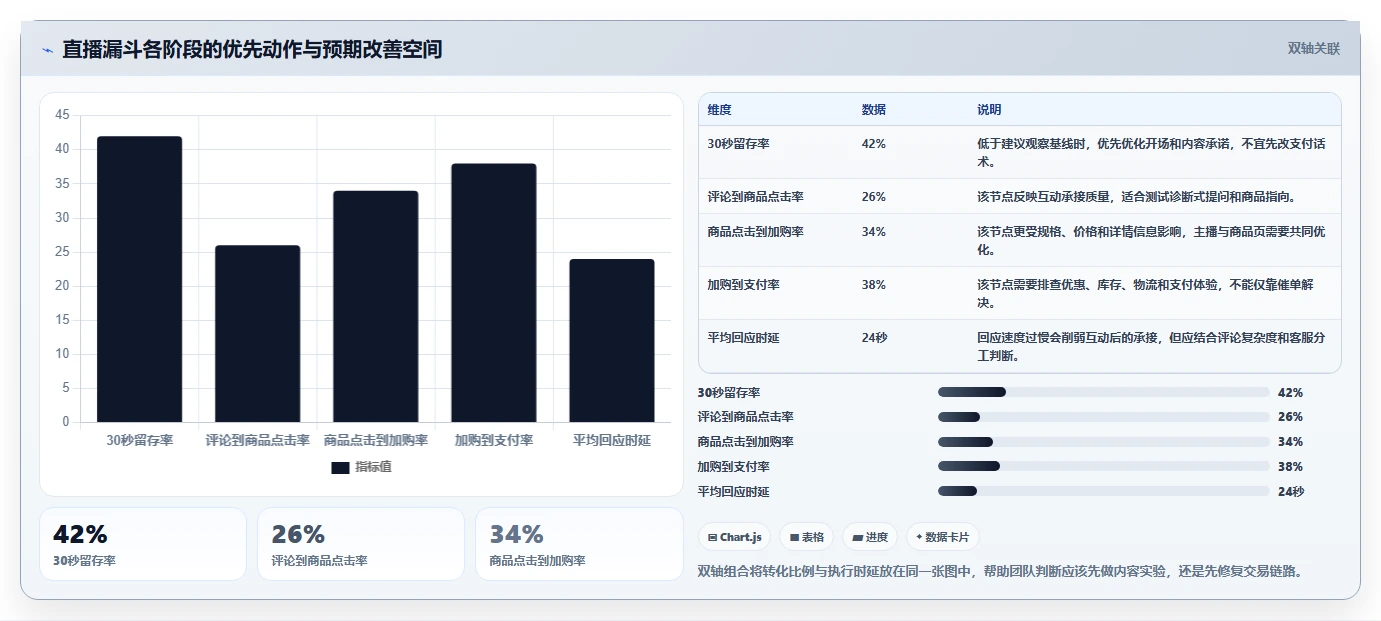Click the 38% progress value label
The height and width of the screenshot is (621, 1381).
click(1290, 467)
